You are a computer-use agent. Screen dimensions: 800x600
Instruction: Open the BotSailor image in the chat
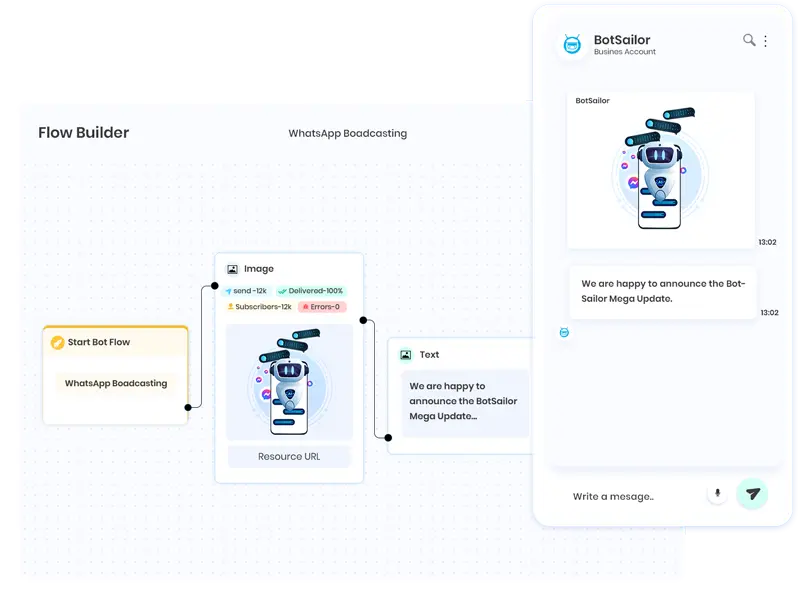(661, 169)
